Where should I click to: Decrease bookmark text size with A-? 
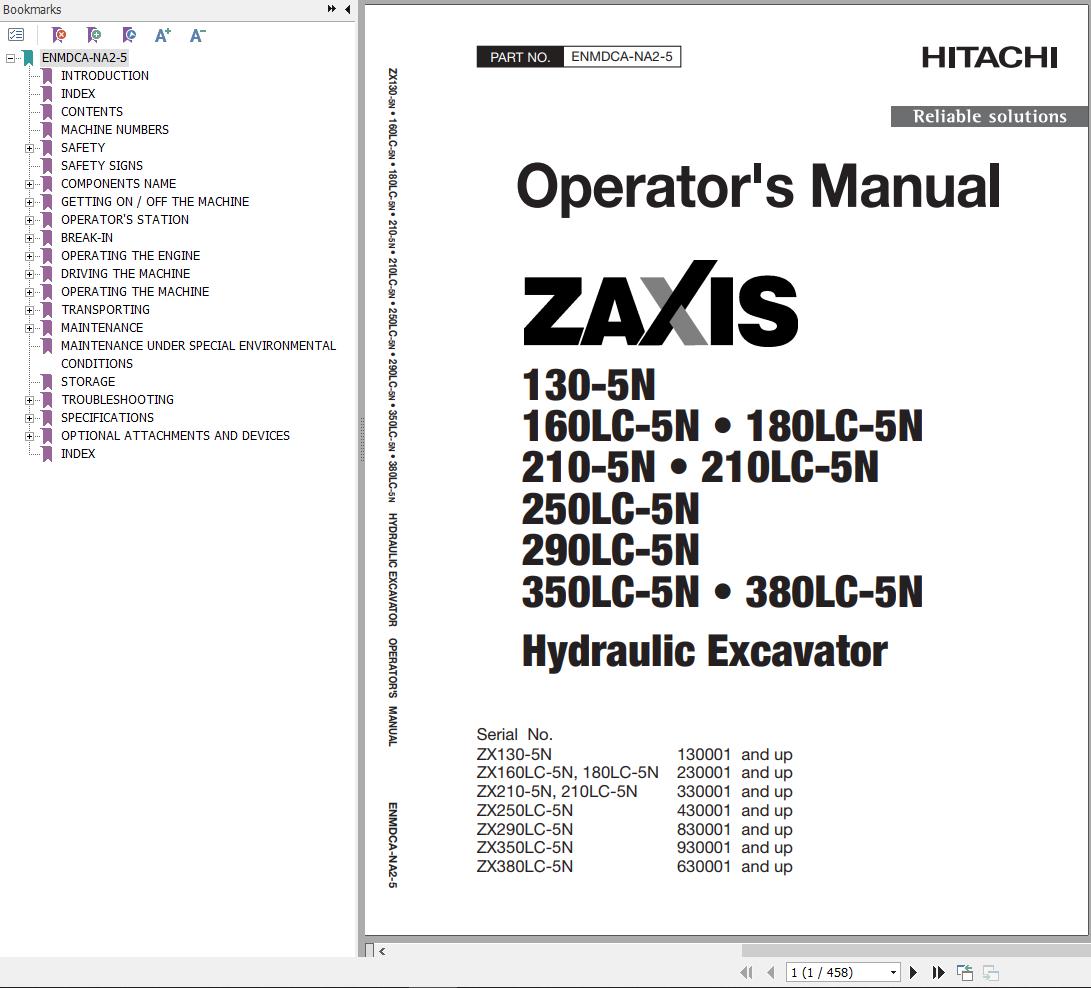(198, 35)
